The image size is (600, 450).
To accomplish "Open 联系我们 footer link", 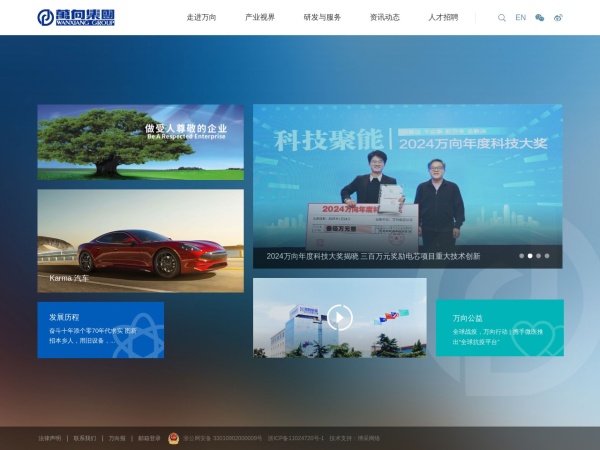I will [x=85, y=439].
